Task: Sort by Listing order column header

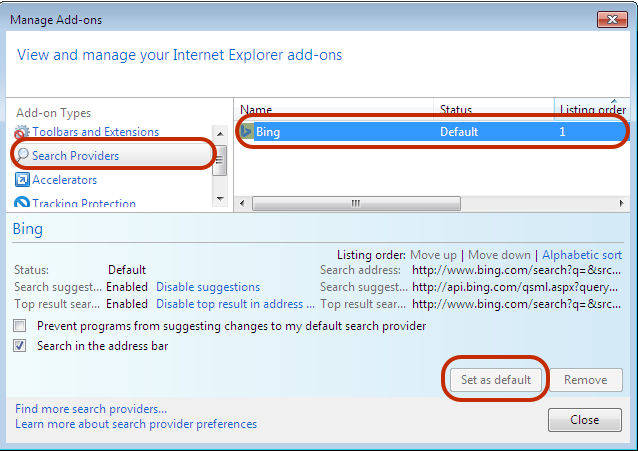Action: [592, 109]
